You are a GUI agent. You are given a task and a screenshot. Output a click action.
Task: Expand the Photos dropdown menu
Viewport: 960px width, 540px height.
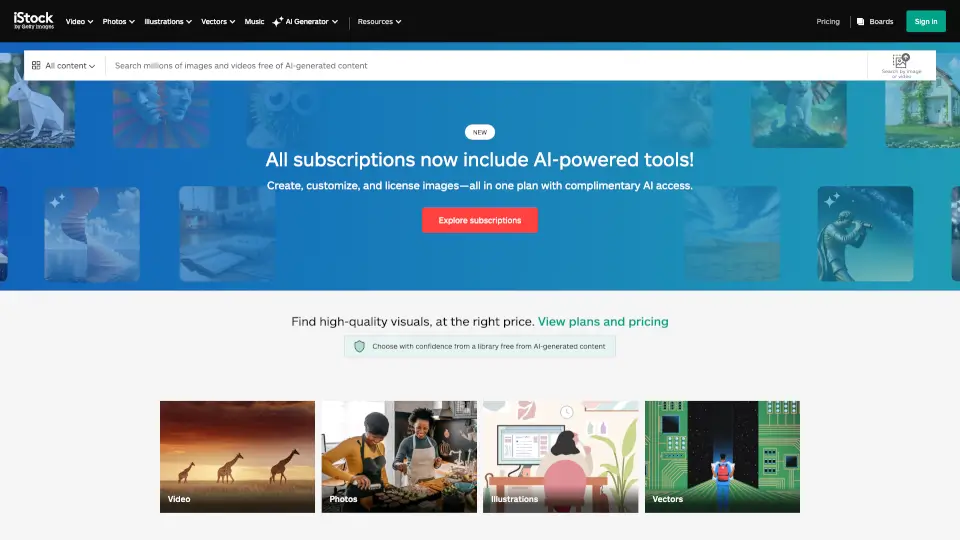[118, 21]
